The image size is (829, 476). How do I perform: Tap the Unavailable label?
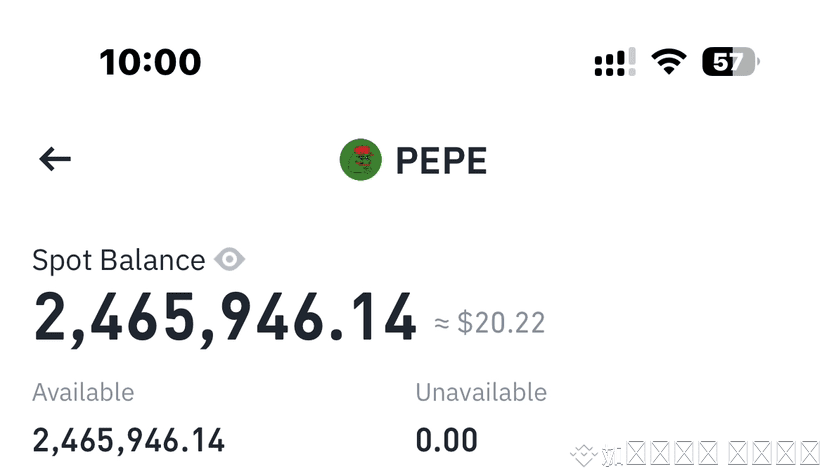coord(481,392)
